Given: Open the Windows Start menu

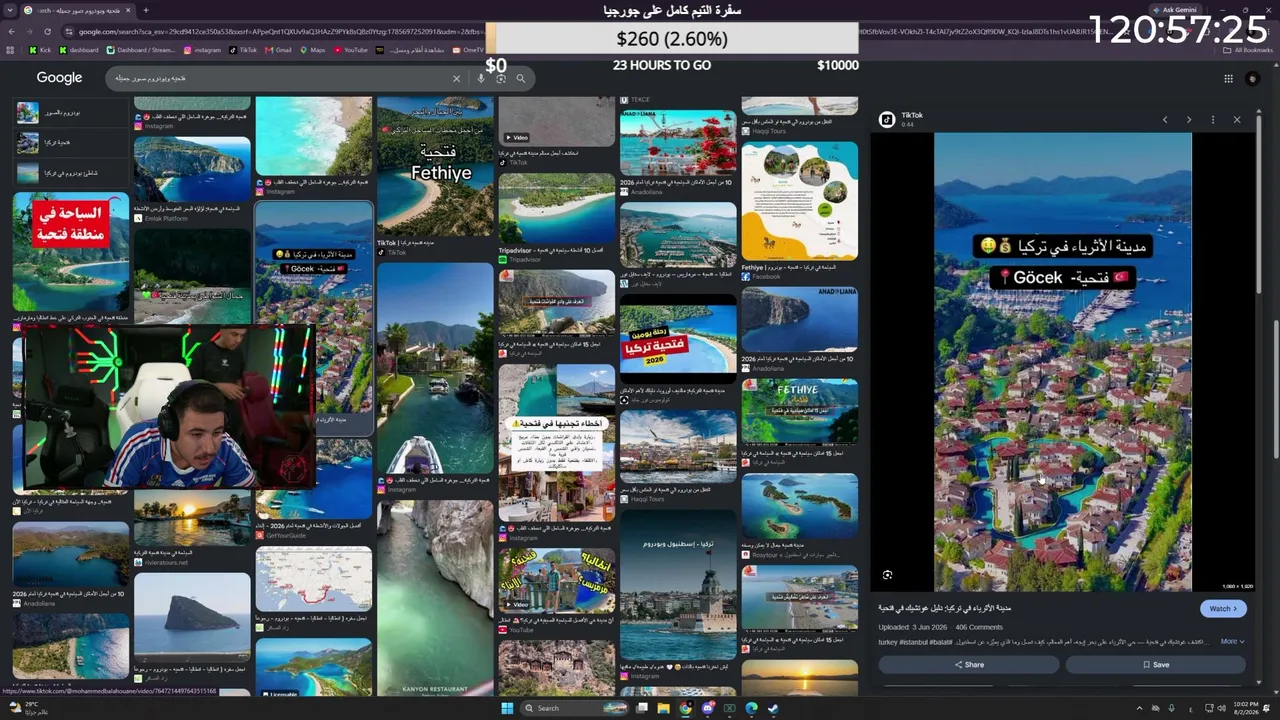Looking at the screenshot, I should pos(507,708).
